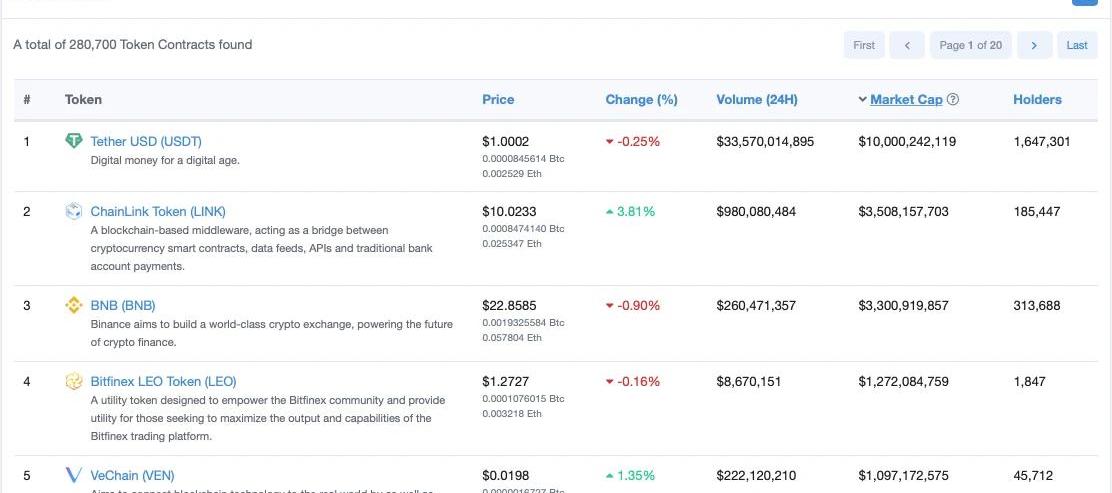Click the ChainLink price $10.0233

509,211
